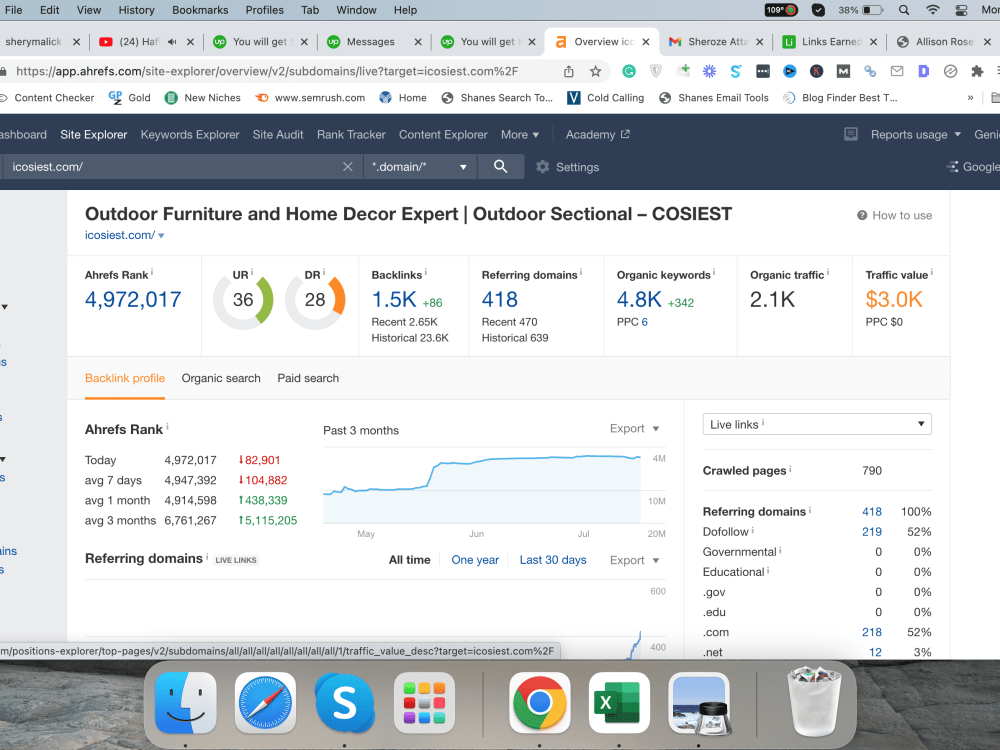Viewport: 1000px width, 750px height.
Task: Click the Dofollow count 219
Action: pos(872,532)
